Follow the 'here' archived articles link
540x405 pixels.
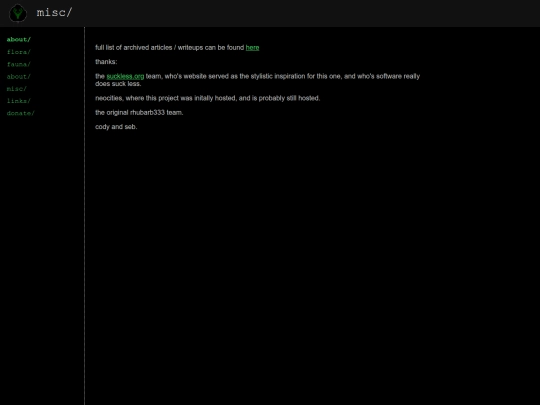(252, 48)
